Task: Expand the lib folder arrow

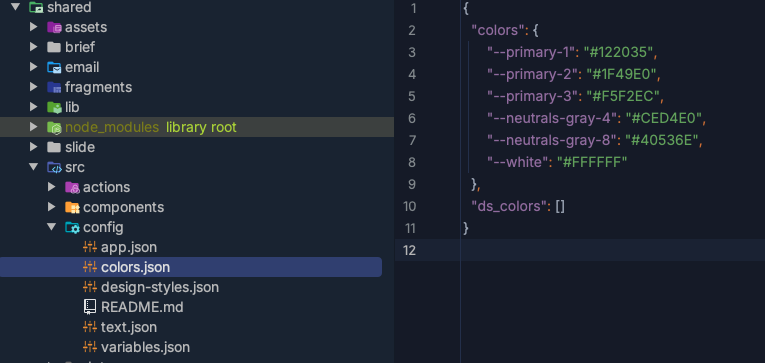Action: pos(34,107)
